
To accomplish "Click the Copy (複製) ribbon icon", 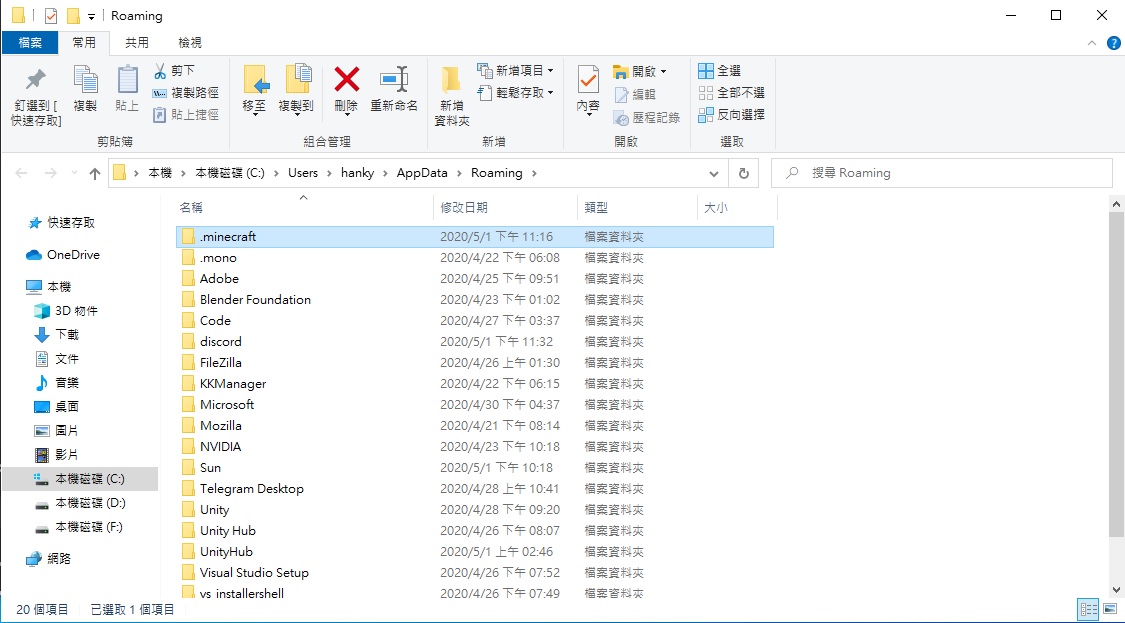I will tap(85, 81).
